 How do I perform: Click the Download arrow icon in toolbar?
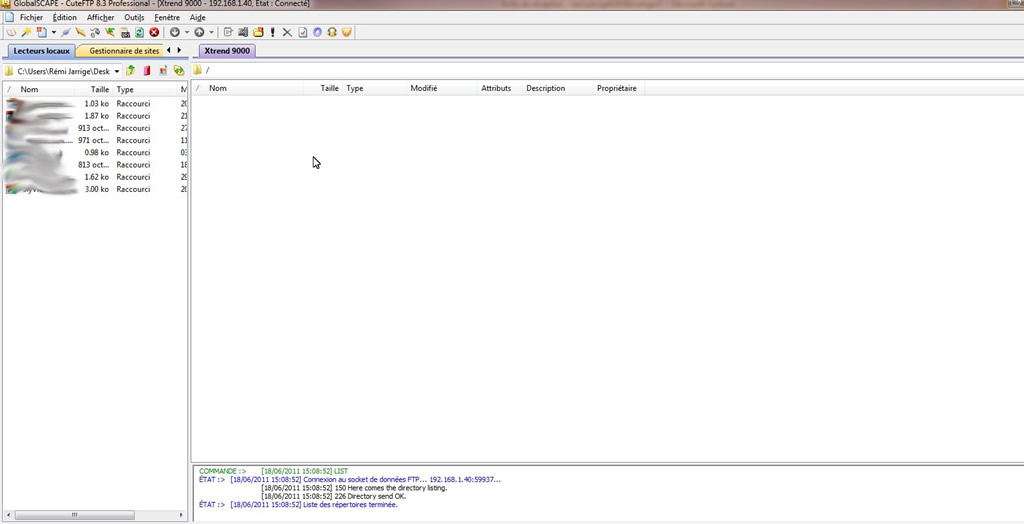point(174,32)
